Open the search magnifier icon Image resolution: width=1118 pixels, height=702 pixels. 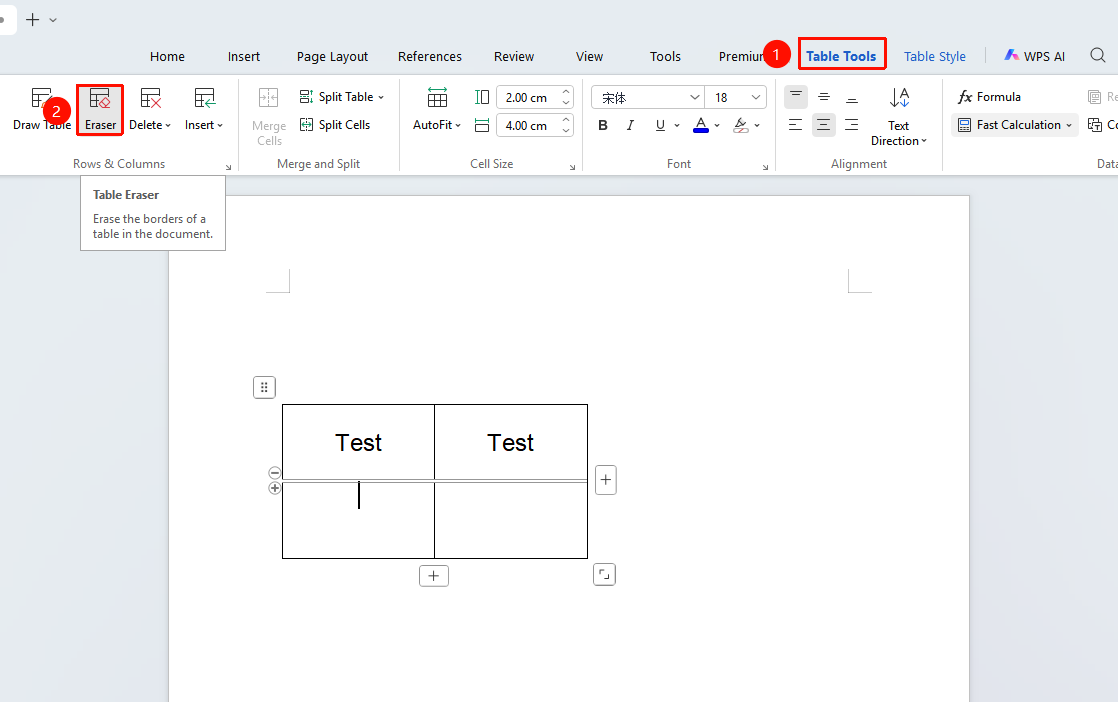pyautogui.click(x=1097, y=56)
